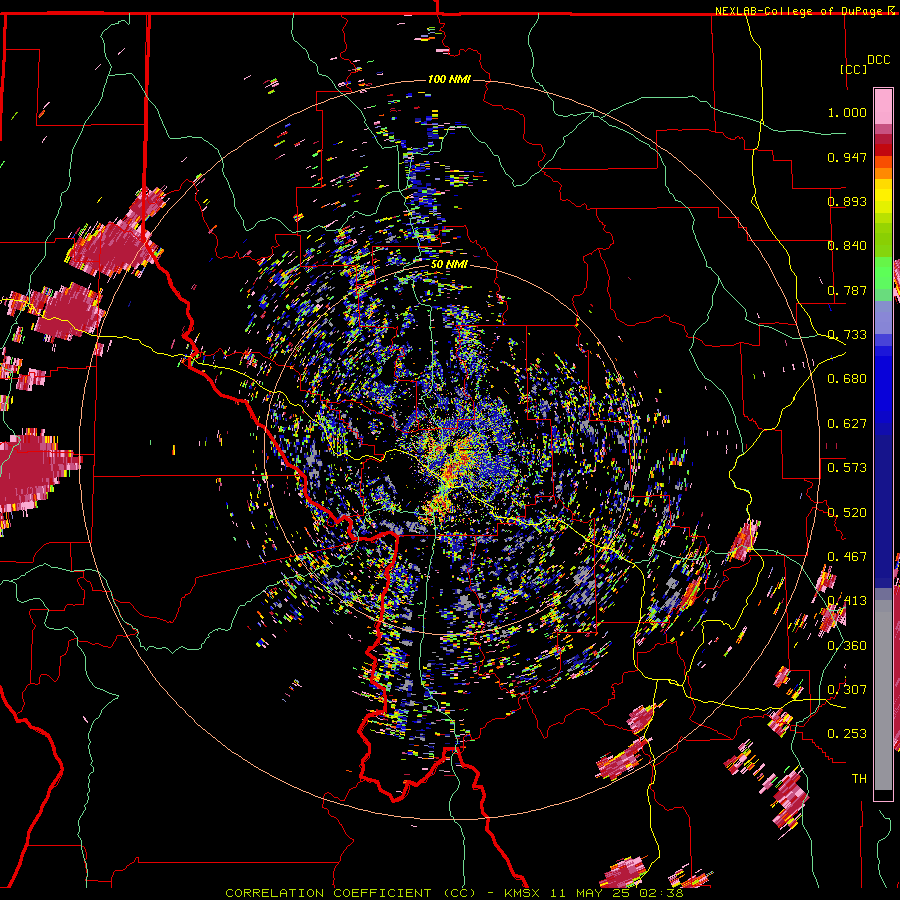
Task: Select the 0.253 legend value
Action: (x=847, y=734)
